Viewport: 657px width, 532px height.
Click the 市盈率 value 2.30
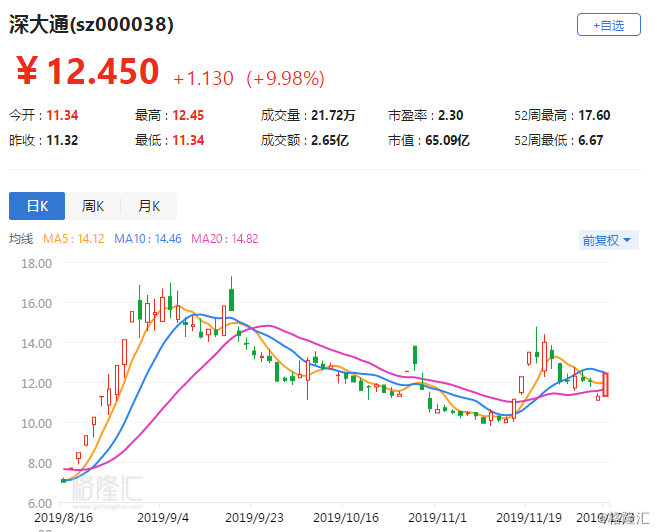[x=450, y=115]
